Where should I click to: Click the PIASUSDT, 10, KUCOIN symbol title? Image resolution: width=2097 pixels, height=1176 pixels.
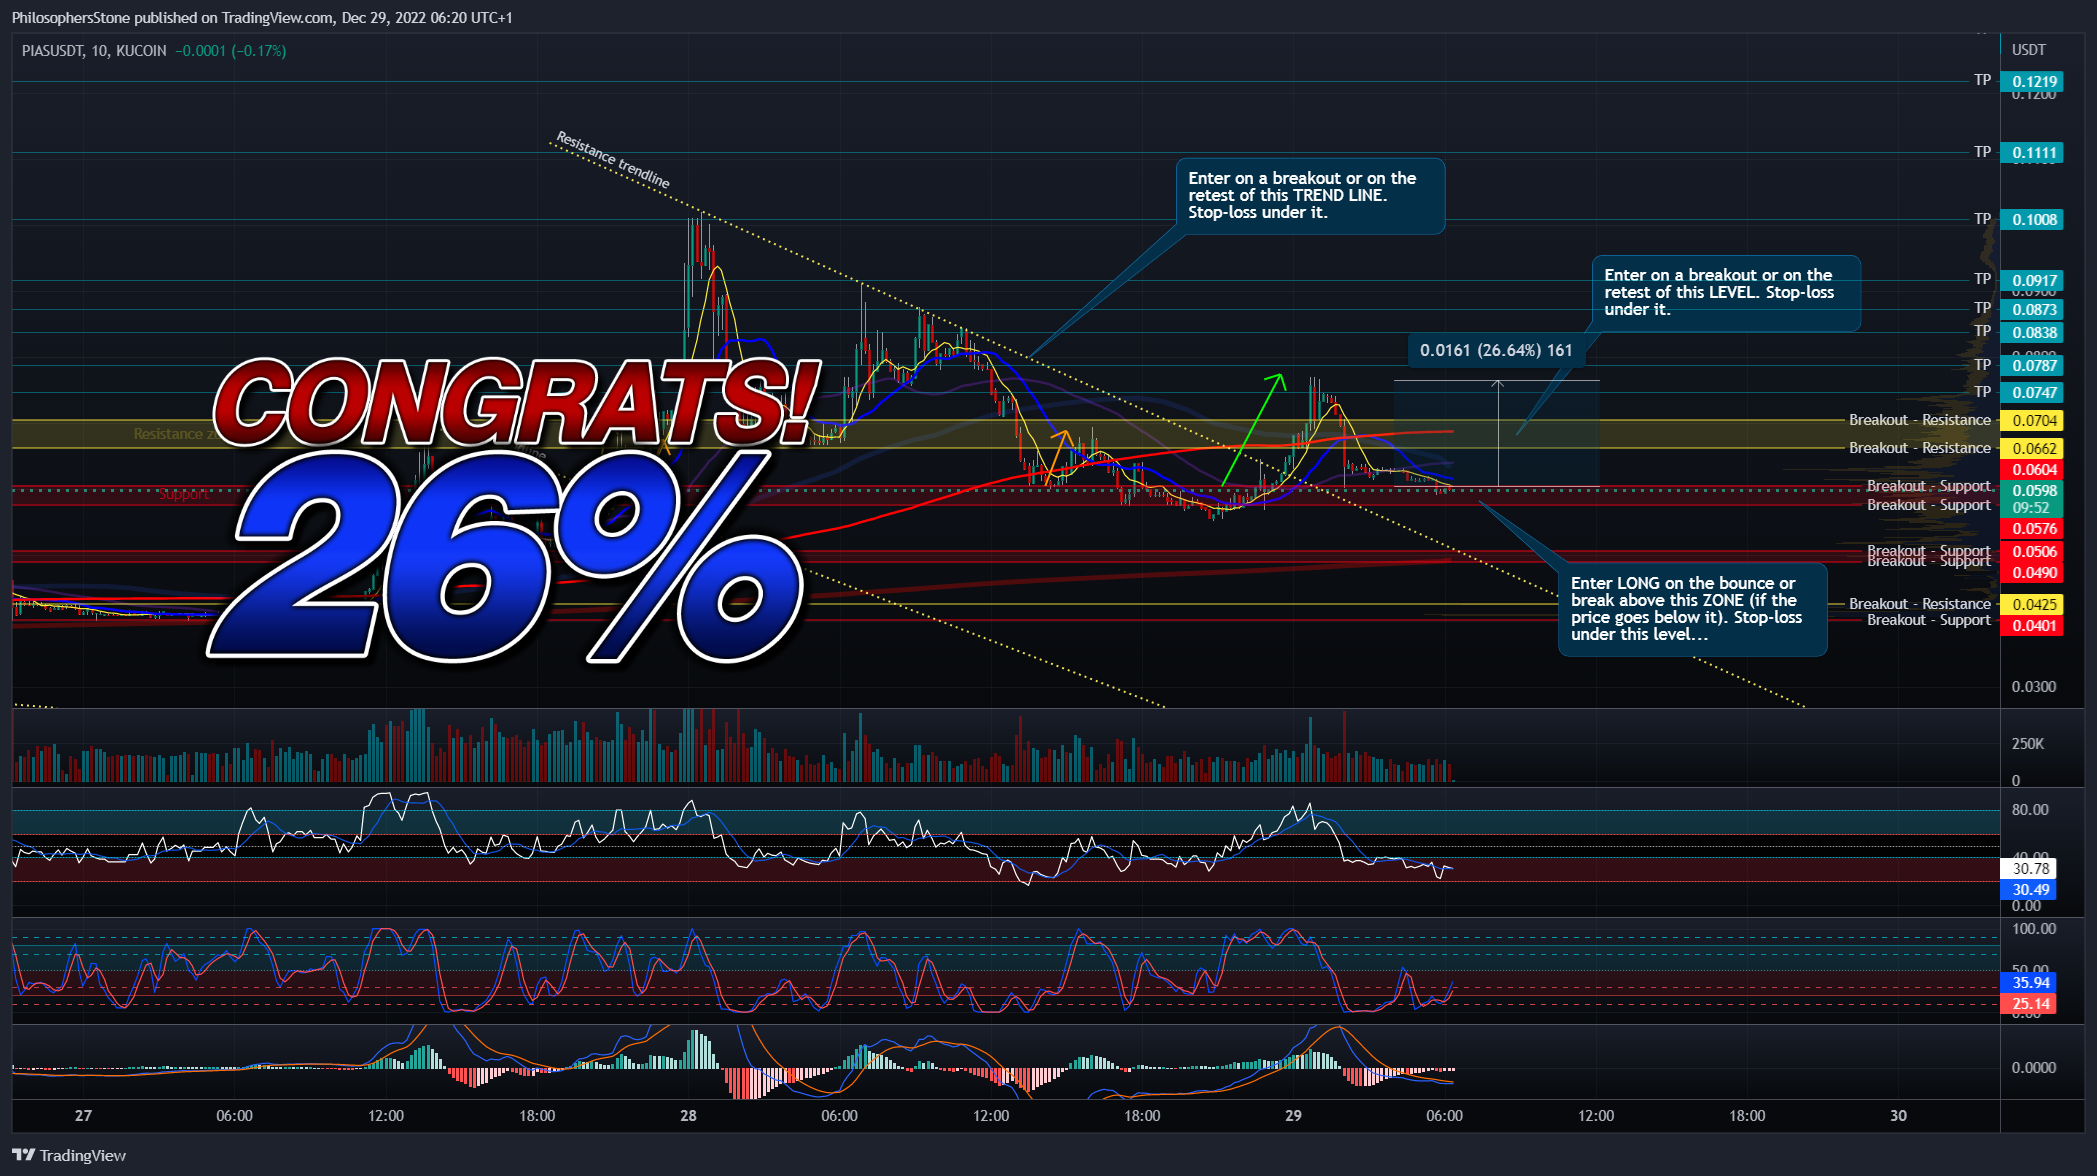point(94,51)
